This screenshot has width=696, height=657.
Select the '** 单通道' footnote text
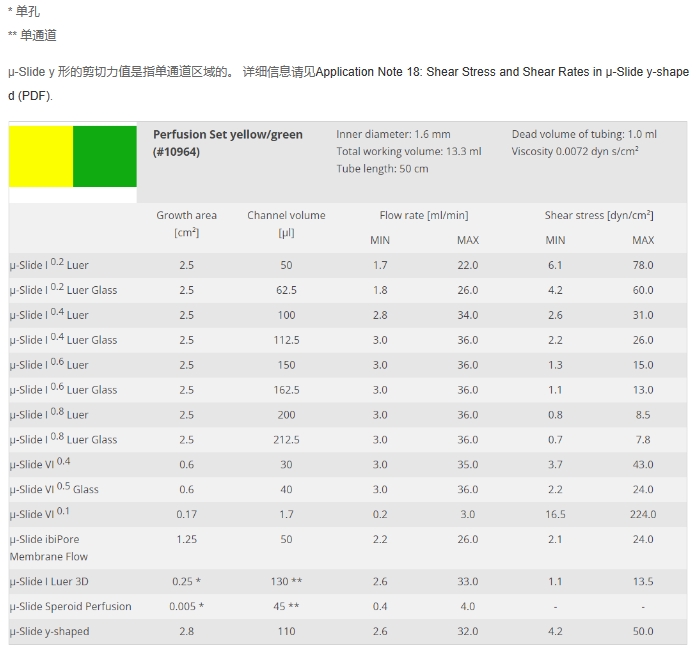coord(32,35)
